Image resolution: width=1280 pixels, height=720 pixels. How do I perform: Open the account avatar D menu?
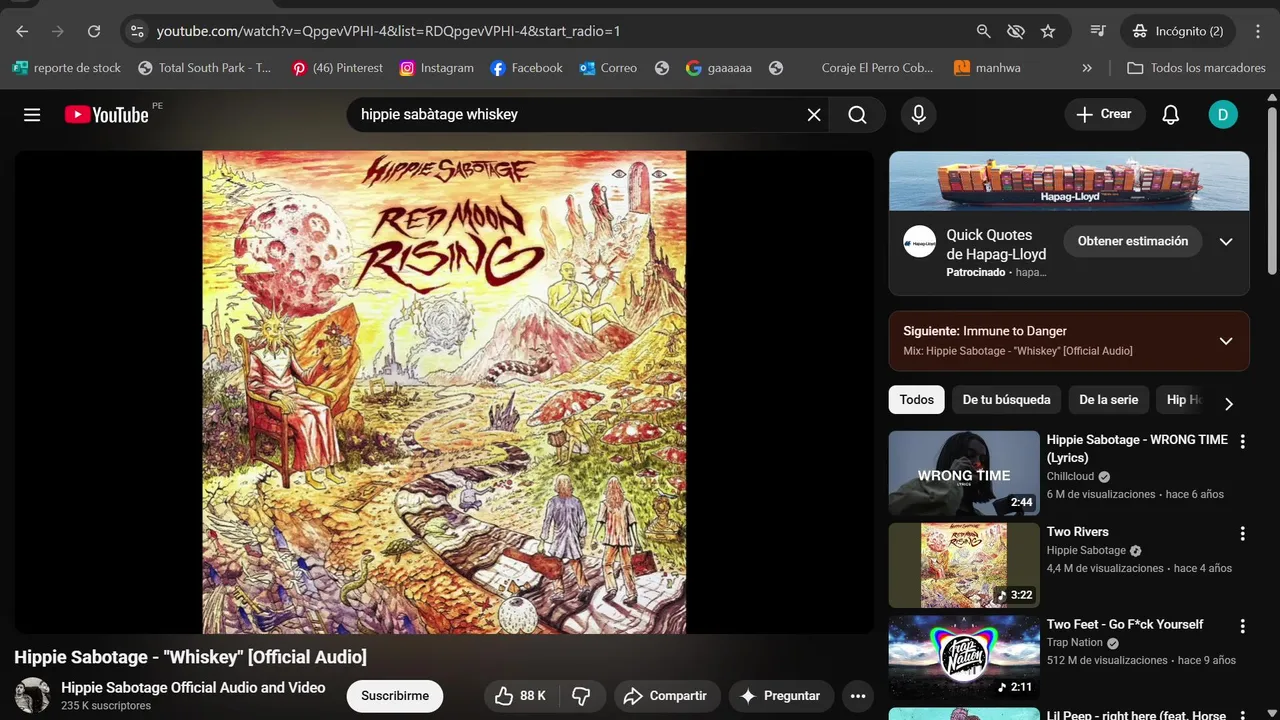(1222, 115)
